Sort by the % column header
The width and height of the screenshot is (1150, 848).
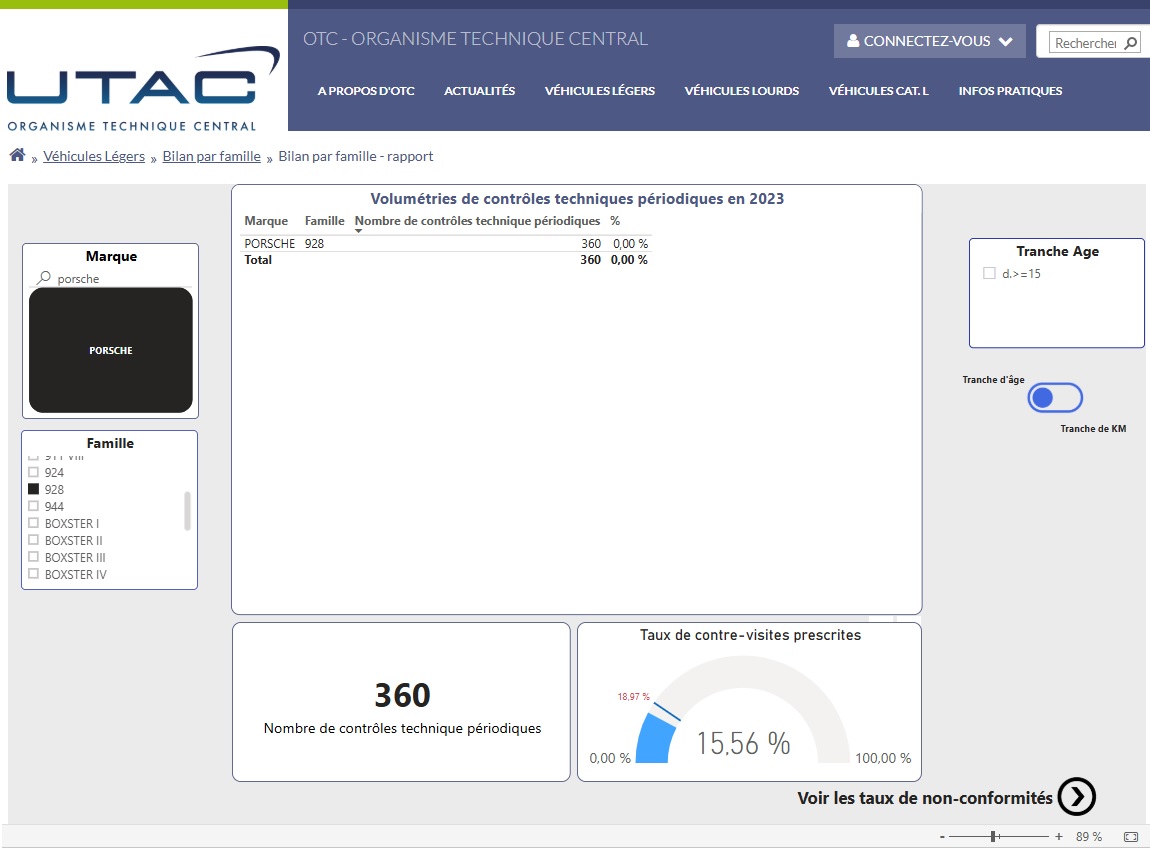click(x=615, y=221)
